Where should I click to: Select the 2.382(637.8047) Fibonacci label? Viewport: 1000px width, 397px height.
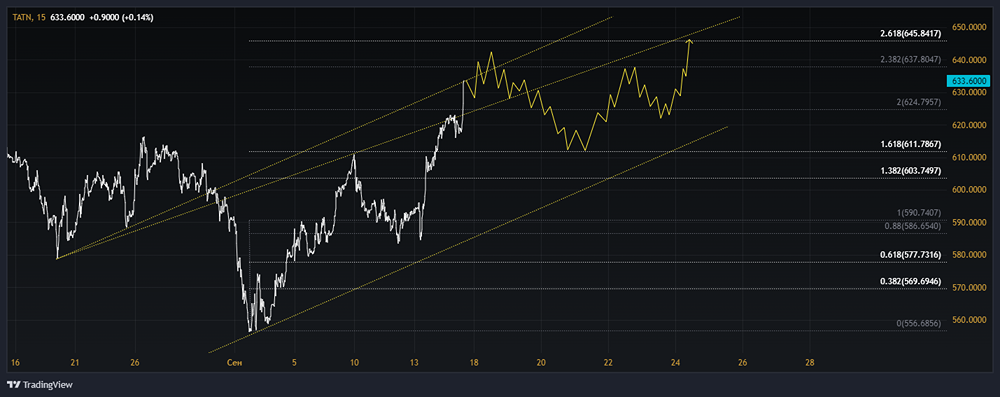pos(911,59)
